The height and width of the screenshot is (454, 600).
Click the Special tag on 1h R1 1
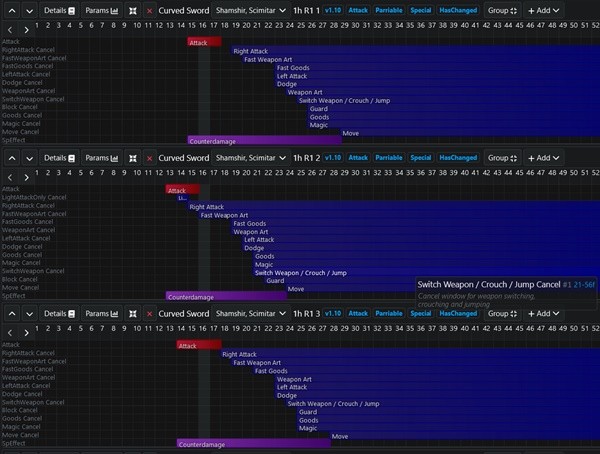coord(421,10)
